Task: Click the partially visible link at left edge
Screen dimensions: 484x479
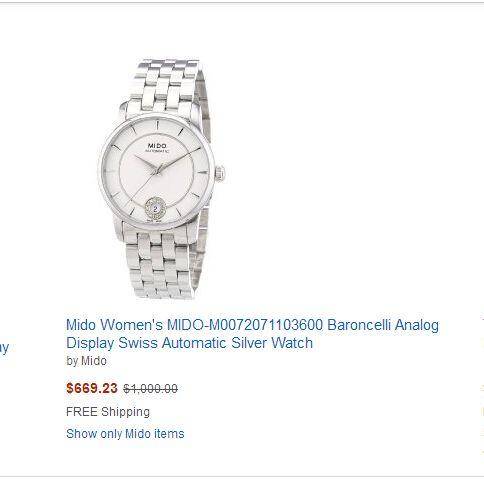Action: tap(4, 348)
